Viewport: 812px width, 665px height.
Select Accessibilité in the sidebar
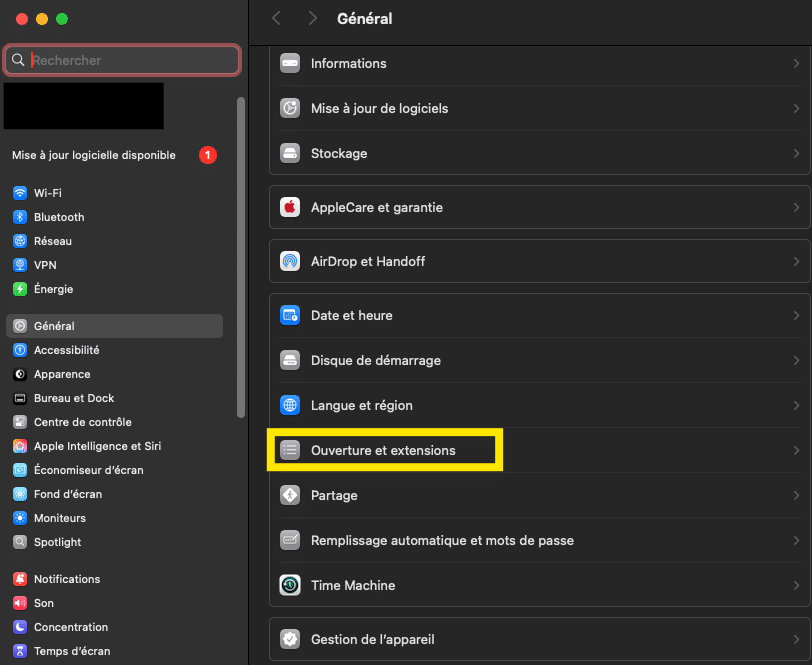pyautogui.click(x=66, y=350)
